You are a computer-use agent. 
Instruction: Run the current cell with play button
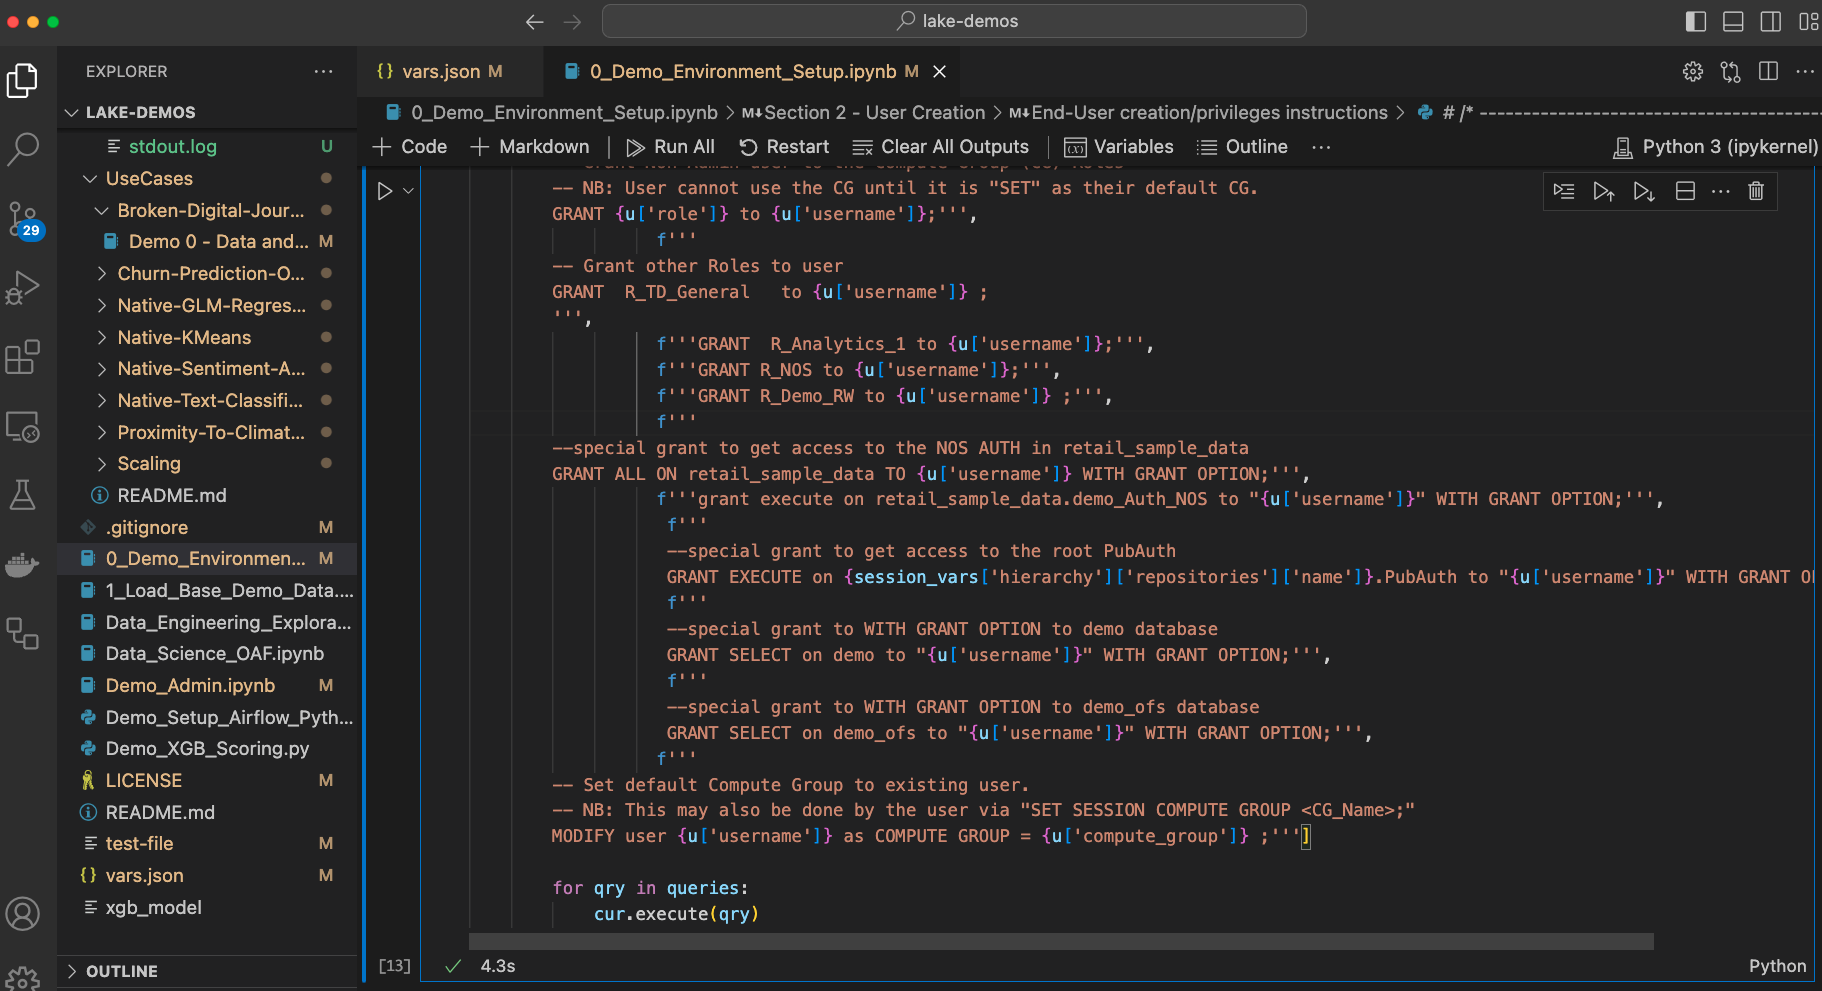tap(385, 191)
